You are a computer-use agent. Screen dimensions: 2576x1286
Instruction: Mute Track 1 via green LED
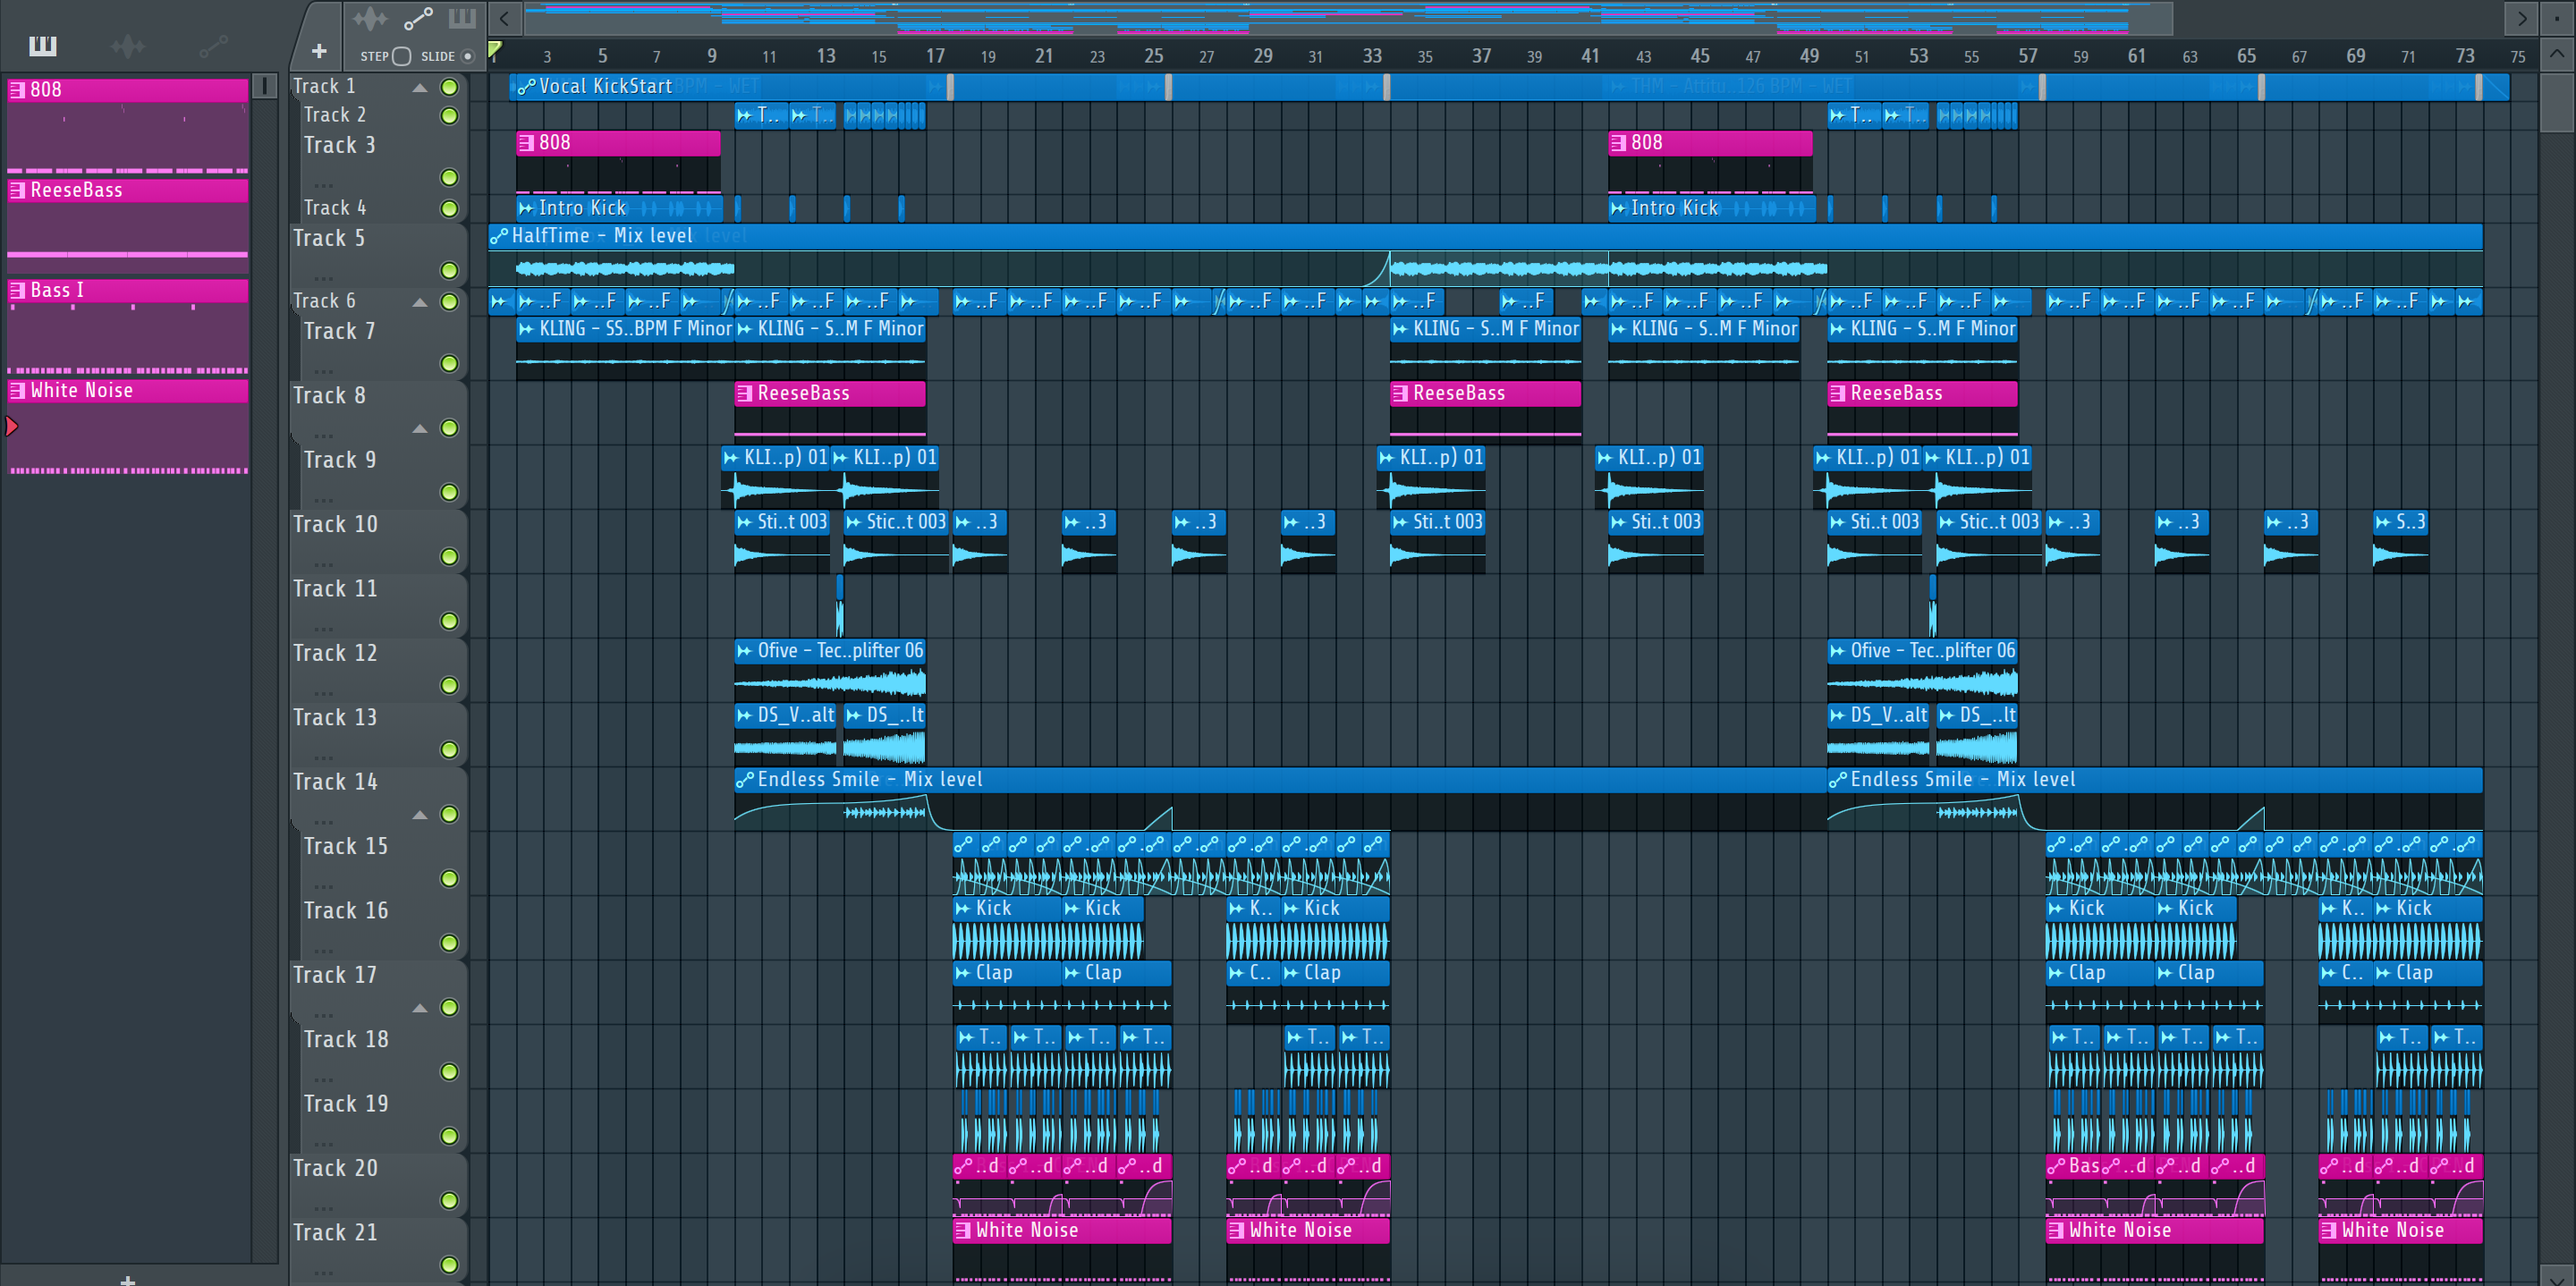450,87
